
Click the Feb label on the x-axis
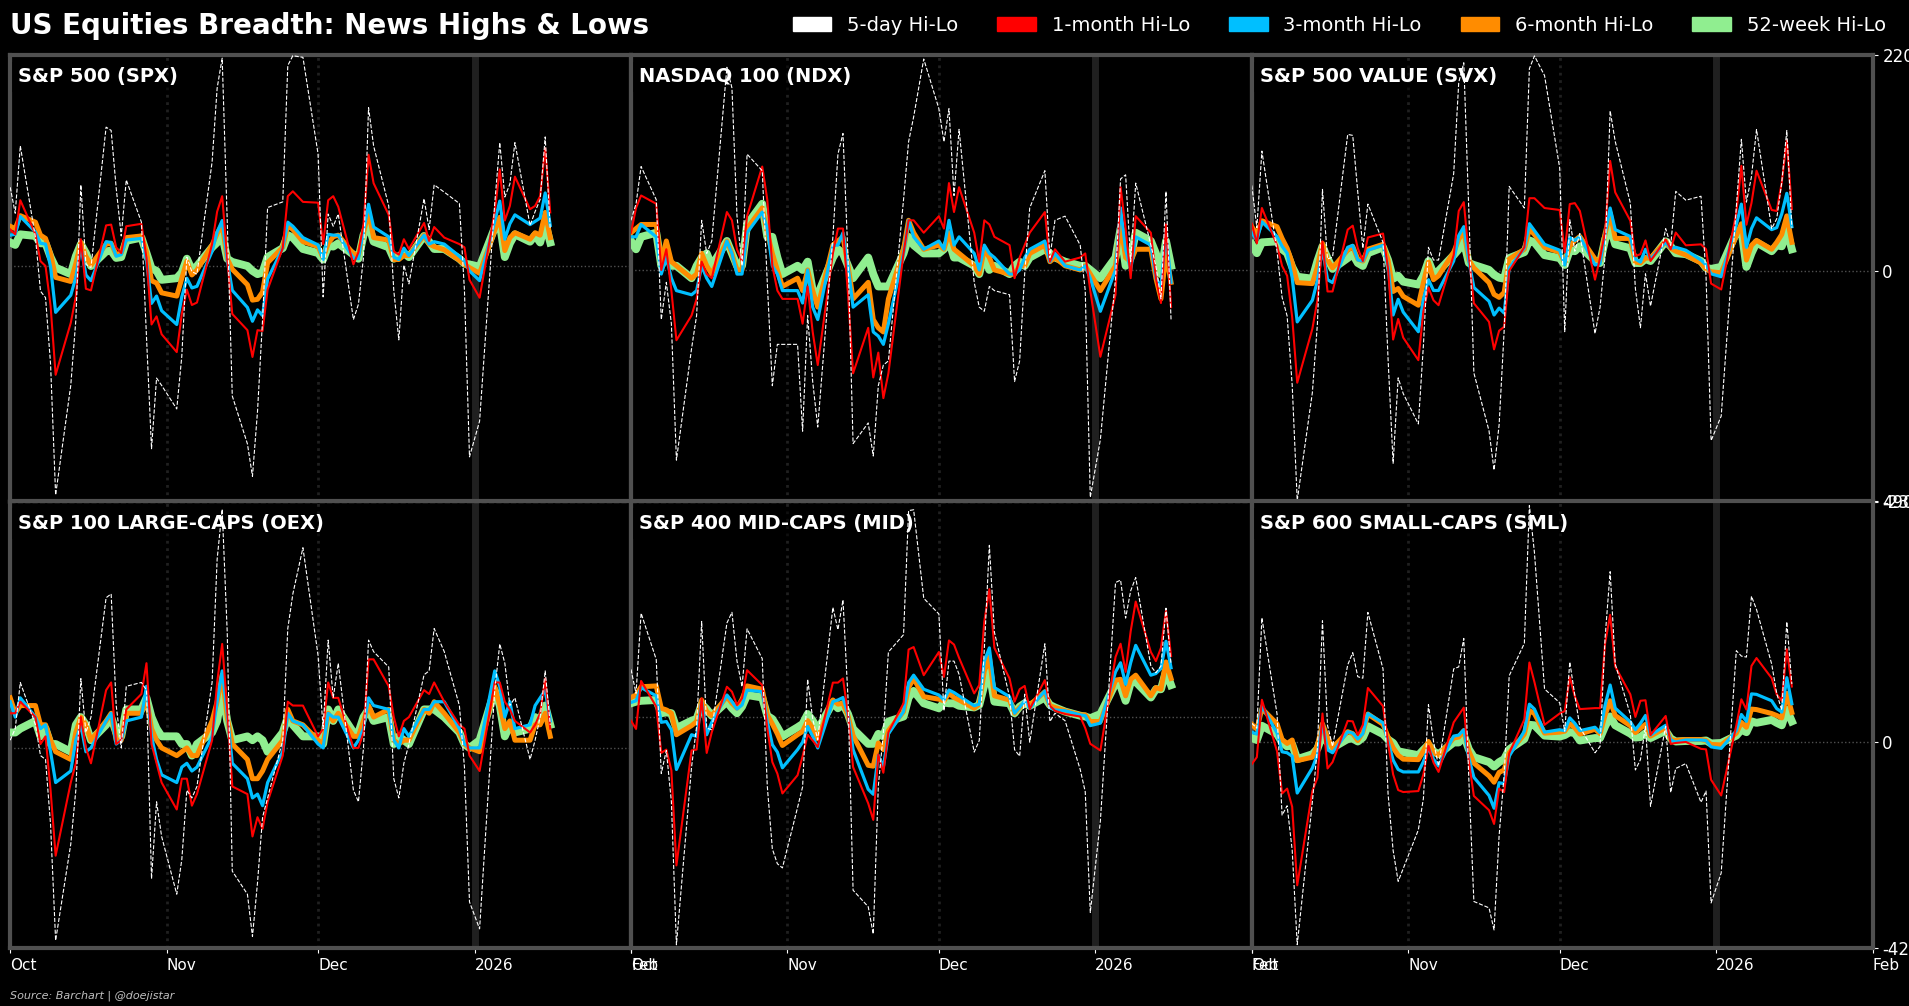[x=1885, y=965]
